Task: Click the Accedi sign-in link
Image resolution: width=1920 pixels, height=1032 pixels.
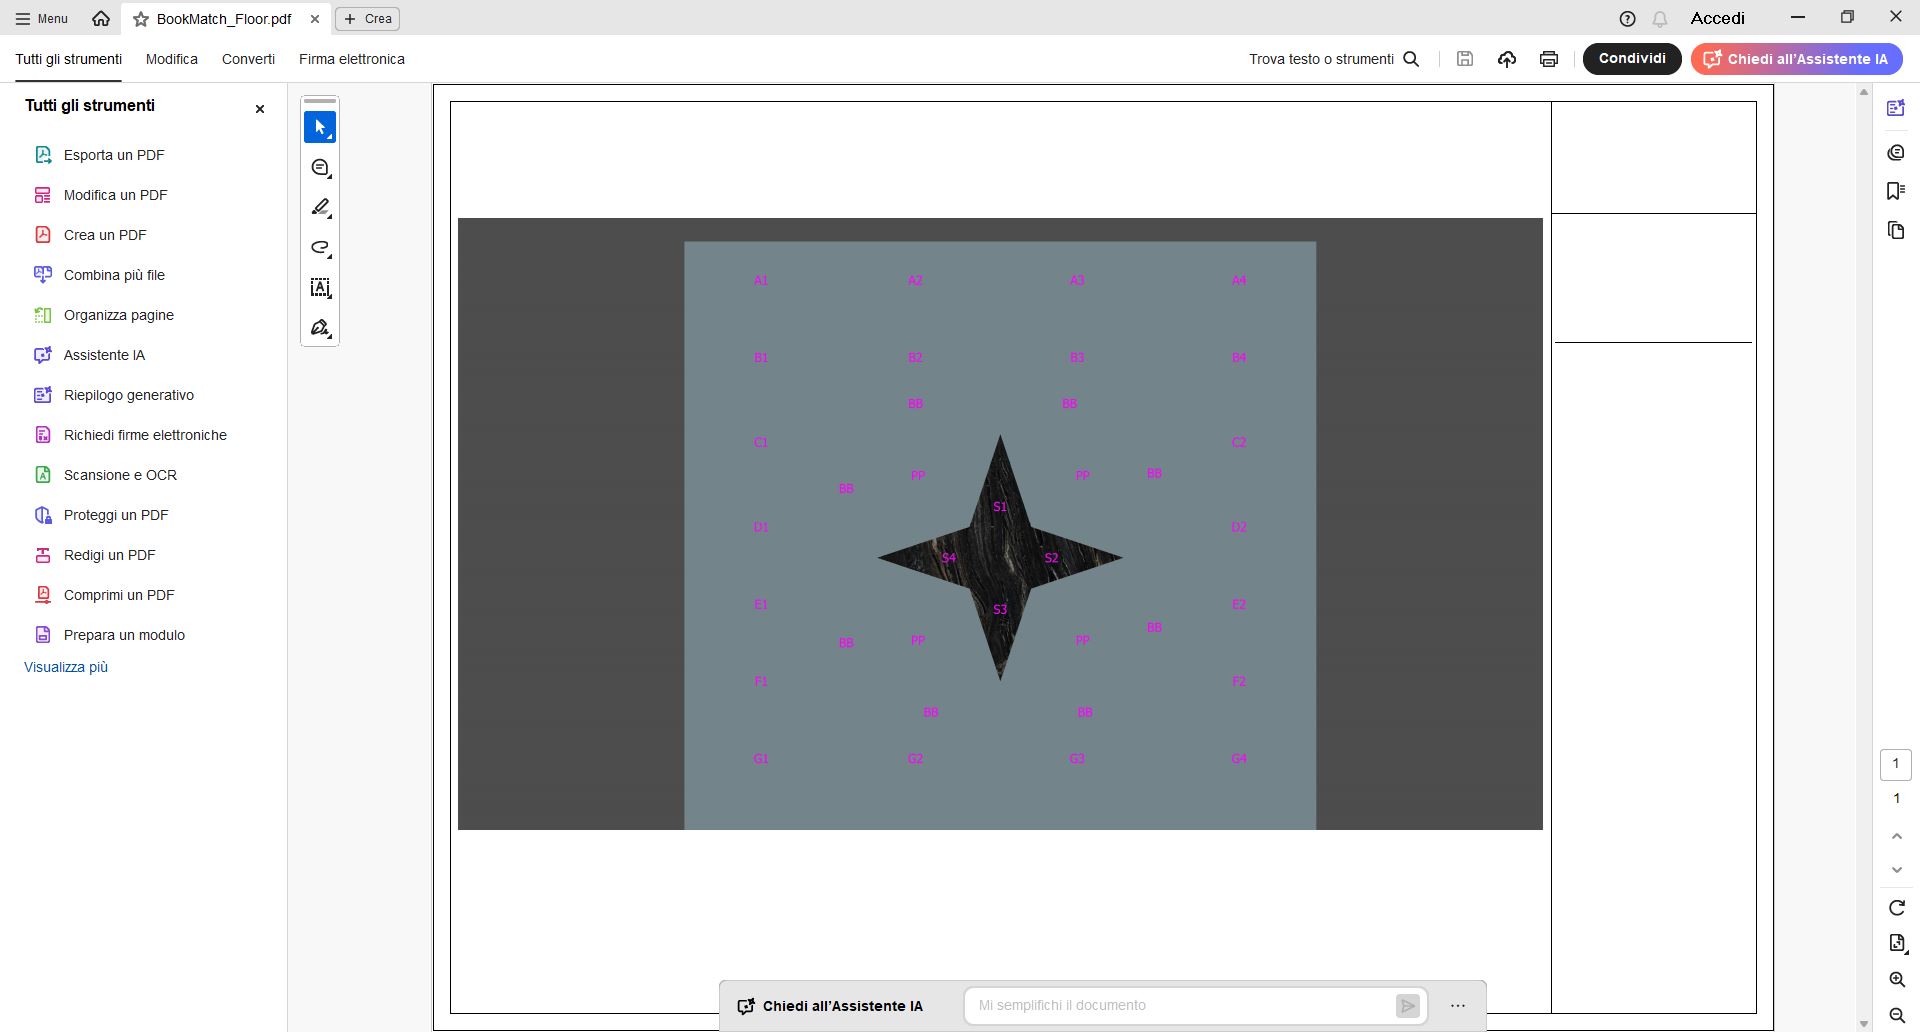Action: pyautogui.click(x=1717, y=18)
